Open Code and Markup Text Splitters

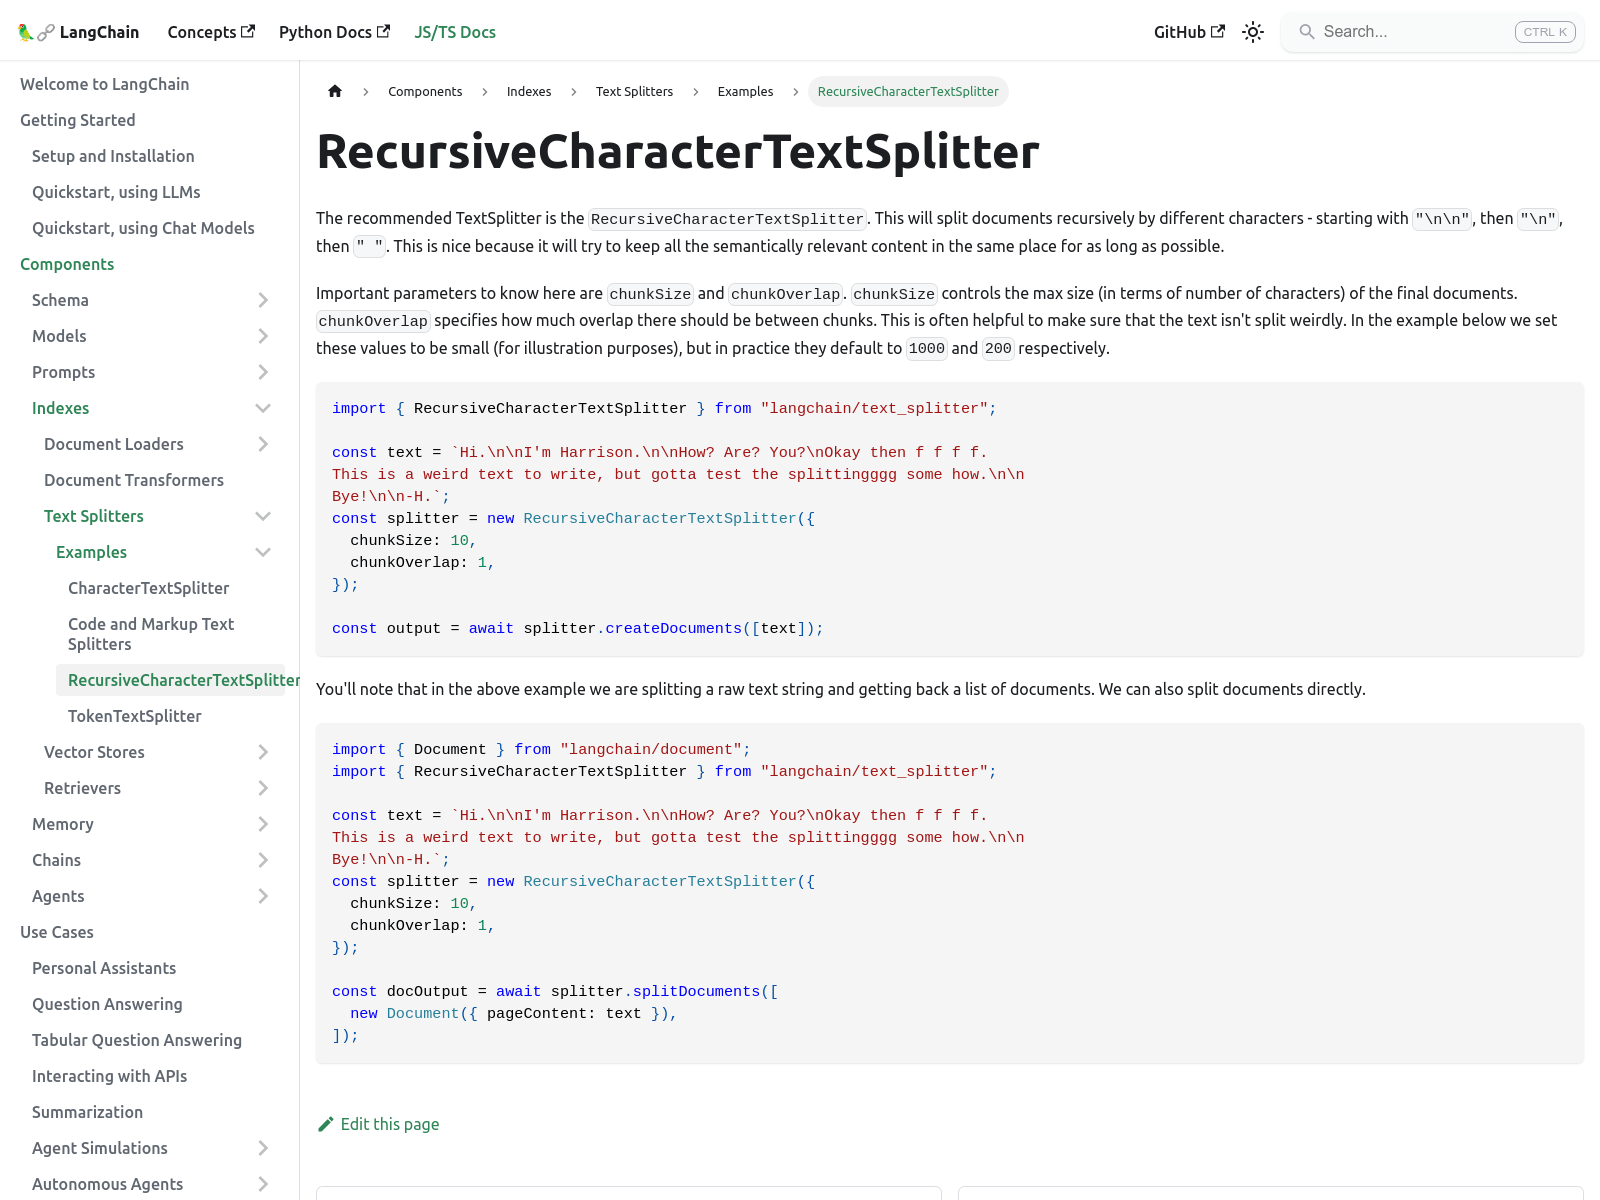[x=151, y=634]
